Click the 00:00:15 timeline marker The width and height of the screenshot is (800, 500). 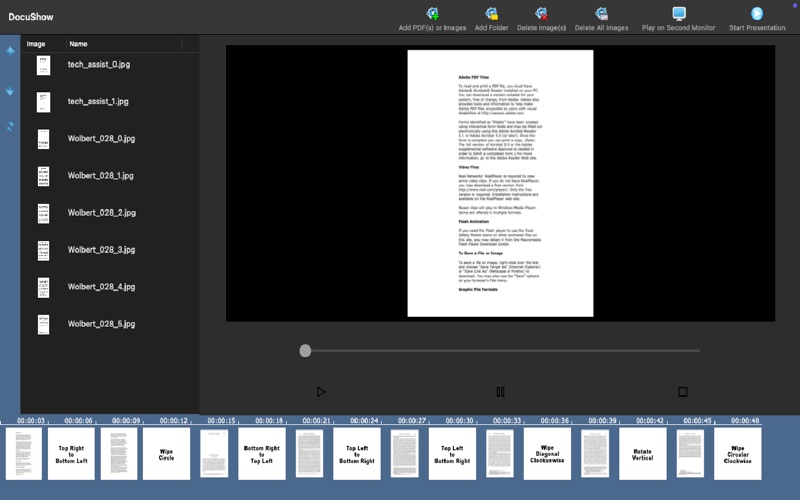click(221, 420)
